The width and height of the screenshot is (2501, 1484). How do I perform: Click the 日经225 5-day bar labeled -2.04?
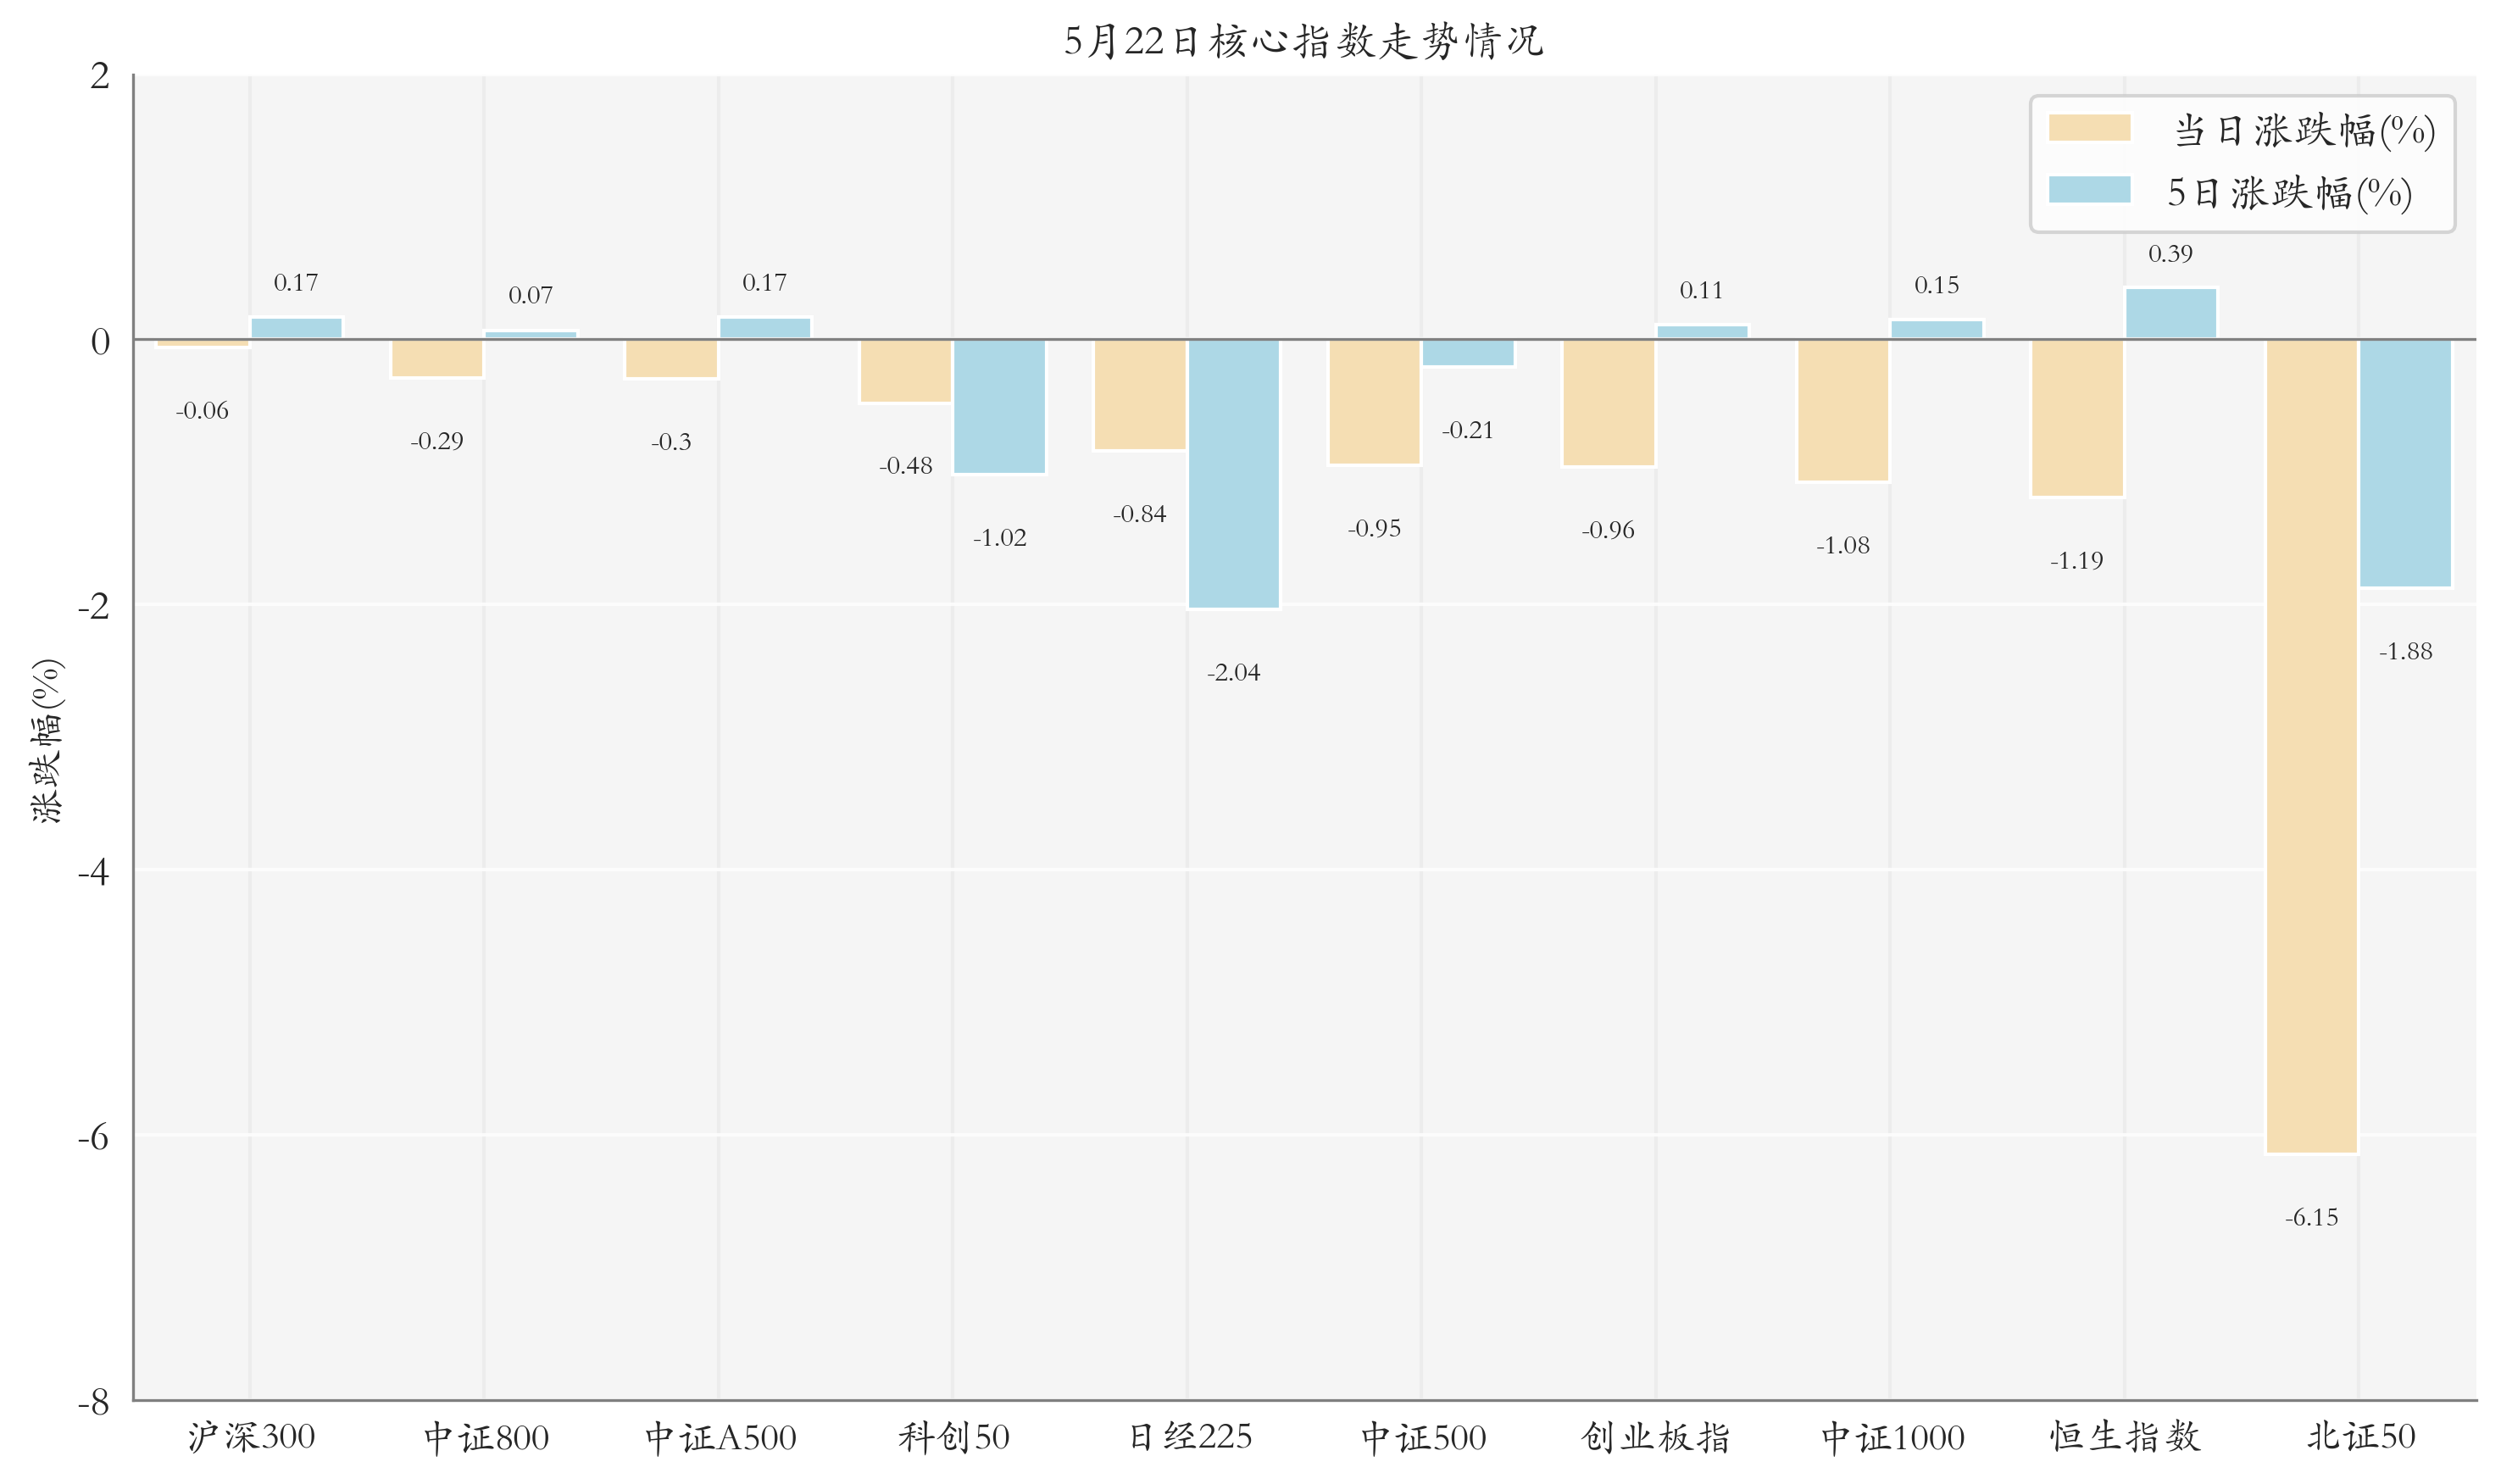pos(1232,473)
